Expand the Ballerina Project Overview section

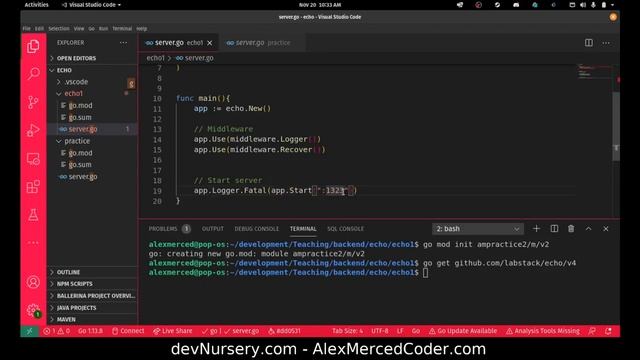92,296
